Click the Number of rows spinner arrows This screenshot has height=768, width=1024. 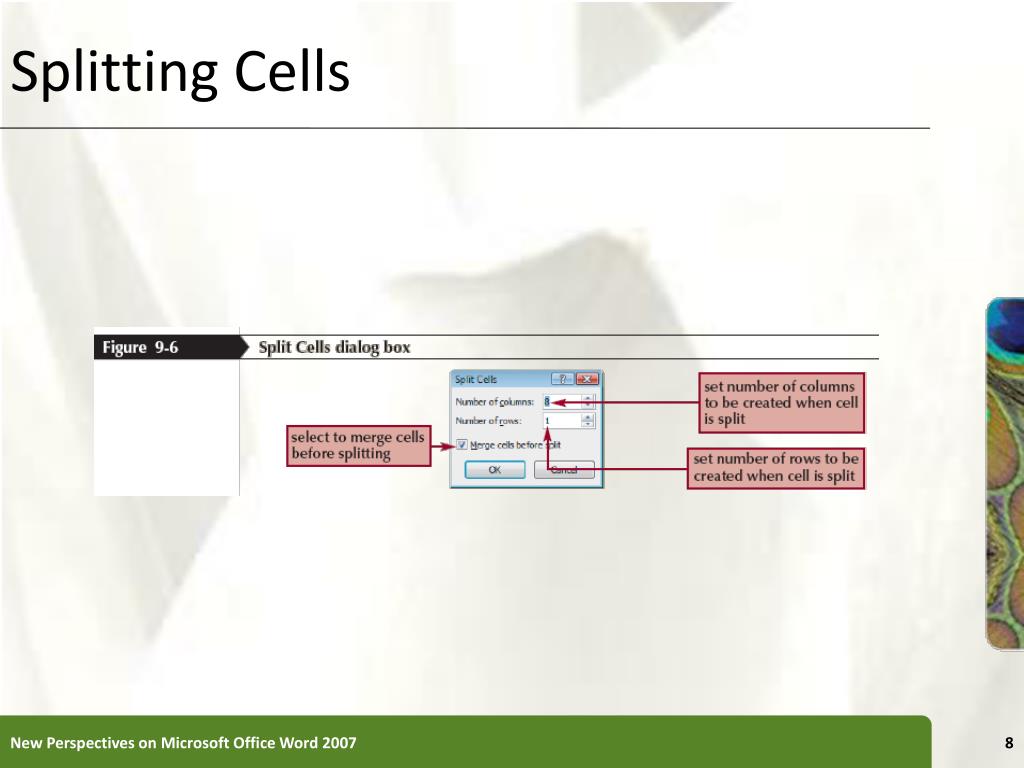click(x=588, y=421)
